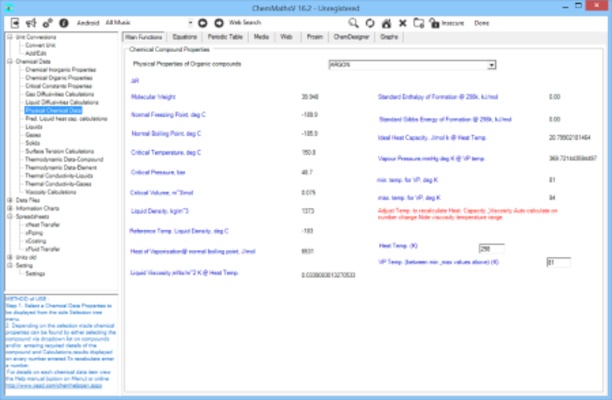
Task: Click the exit door arrow toolbar icon
Action: click(14, 23)
